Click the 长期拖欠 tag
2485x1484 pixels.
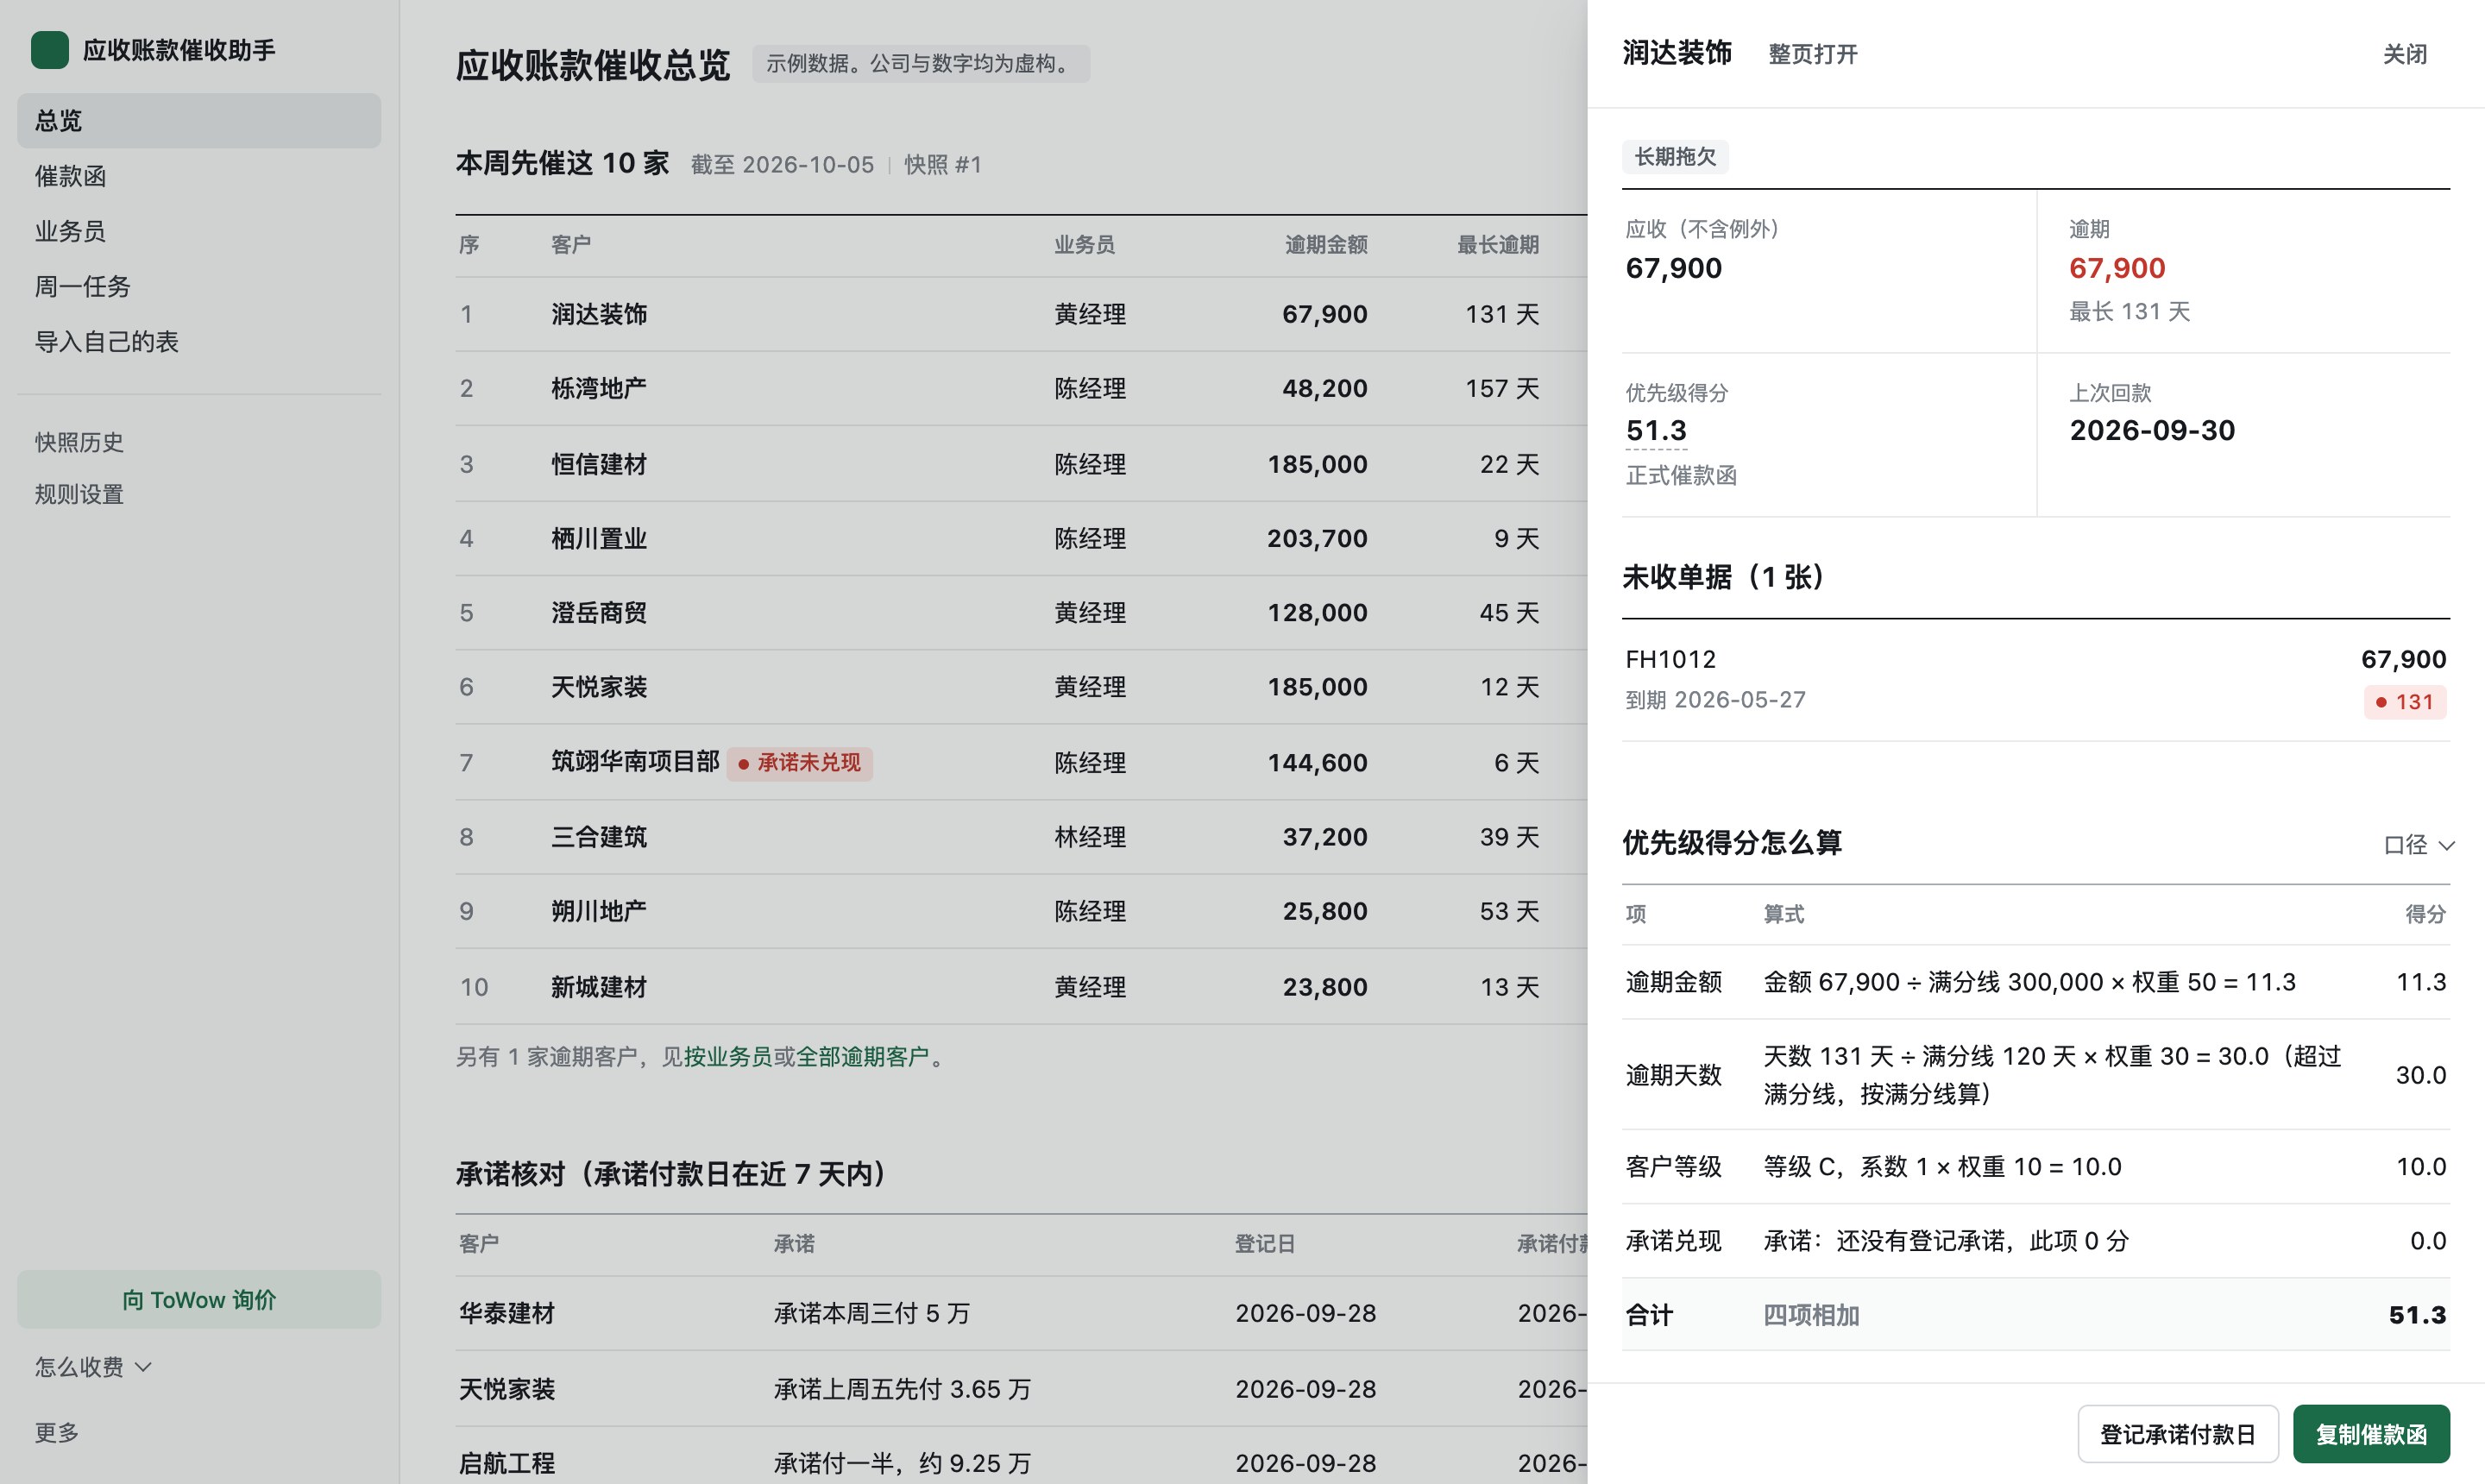click(1675, 157)
